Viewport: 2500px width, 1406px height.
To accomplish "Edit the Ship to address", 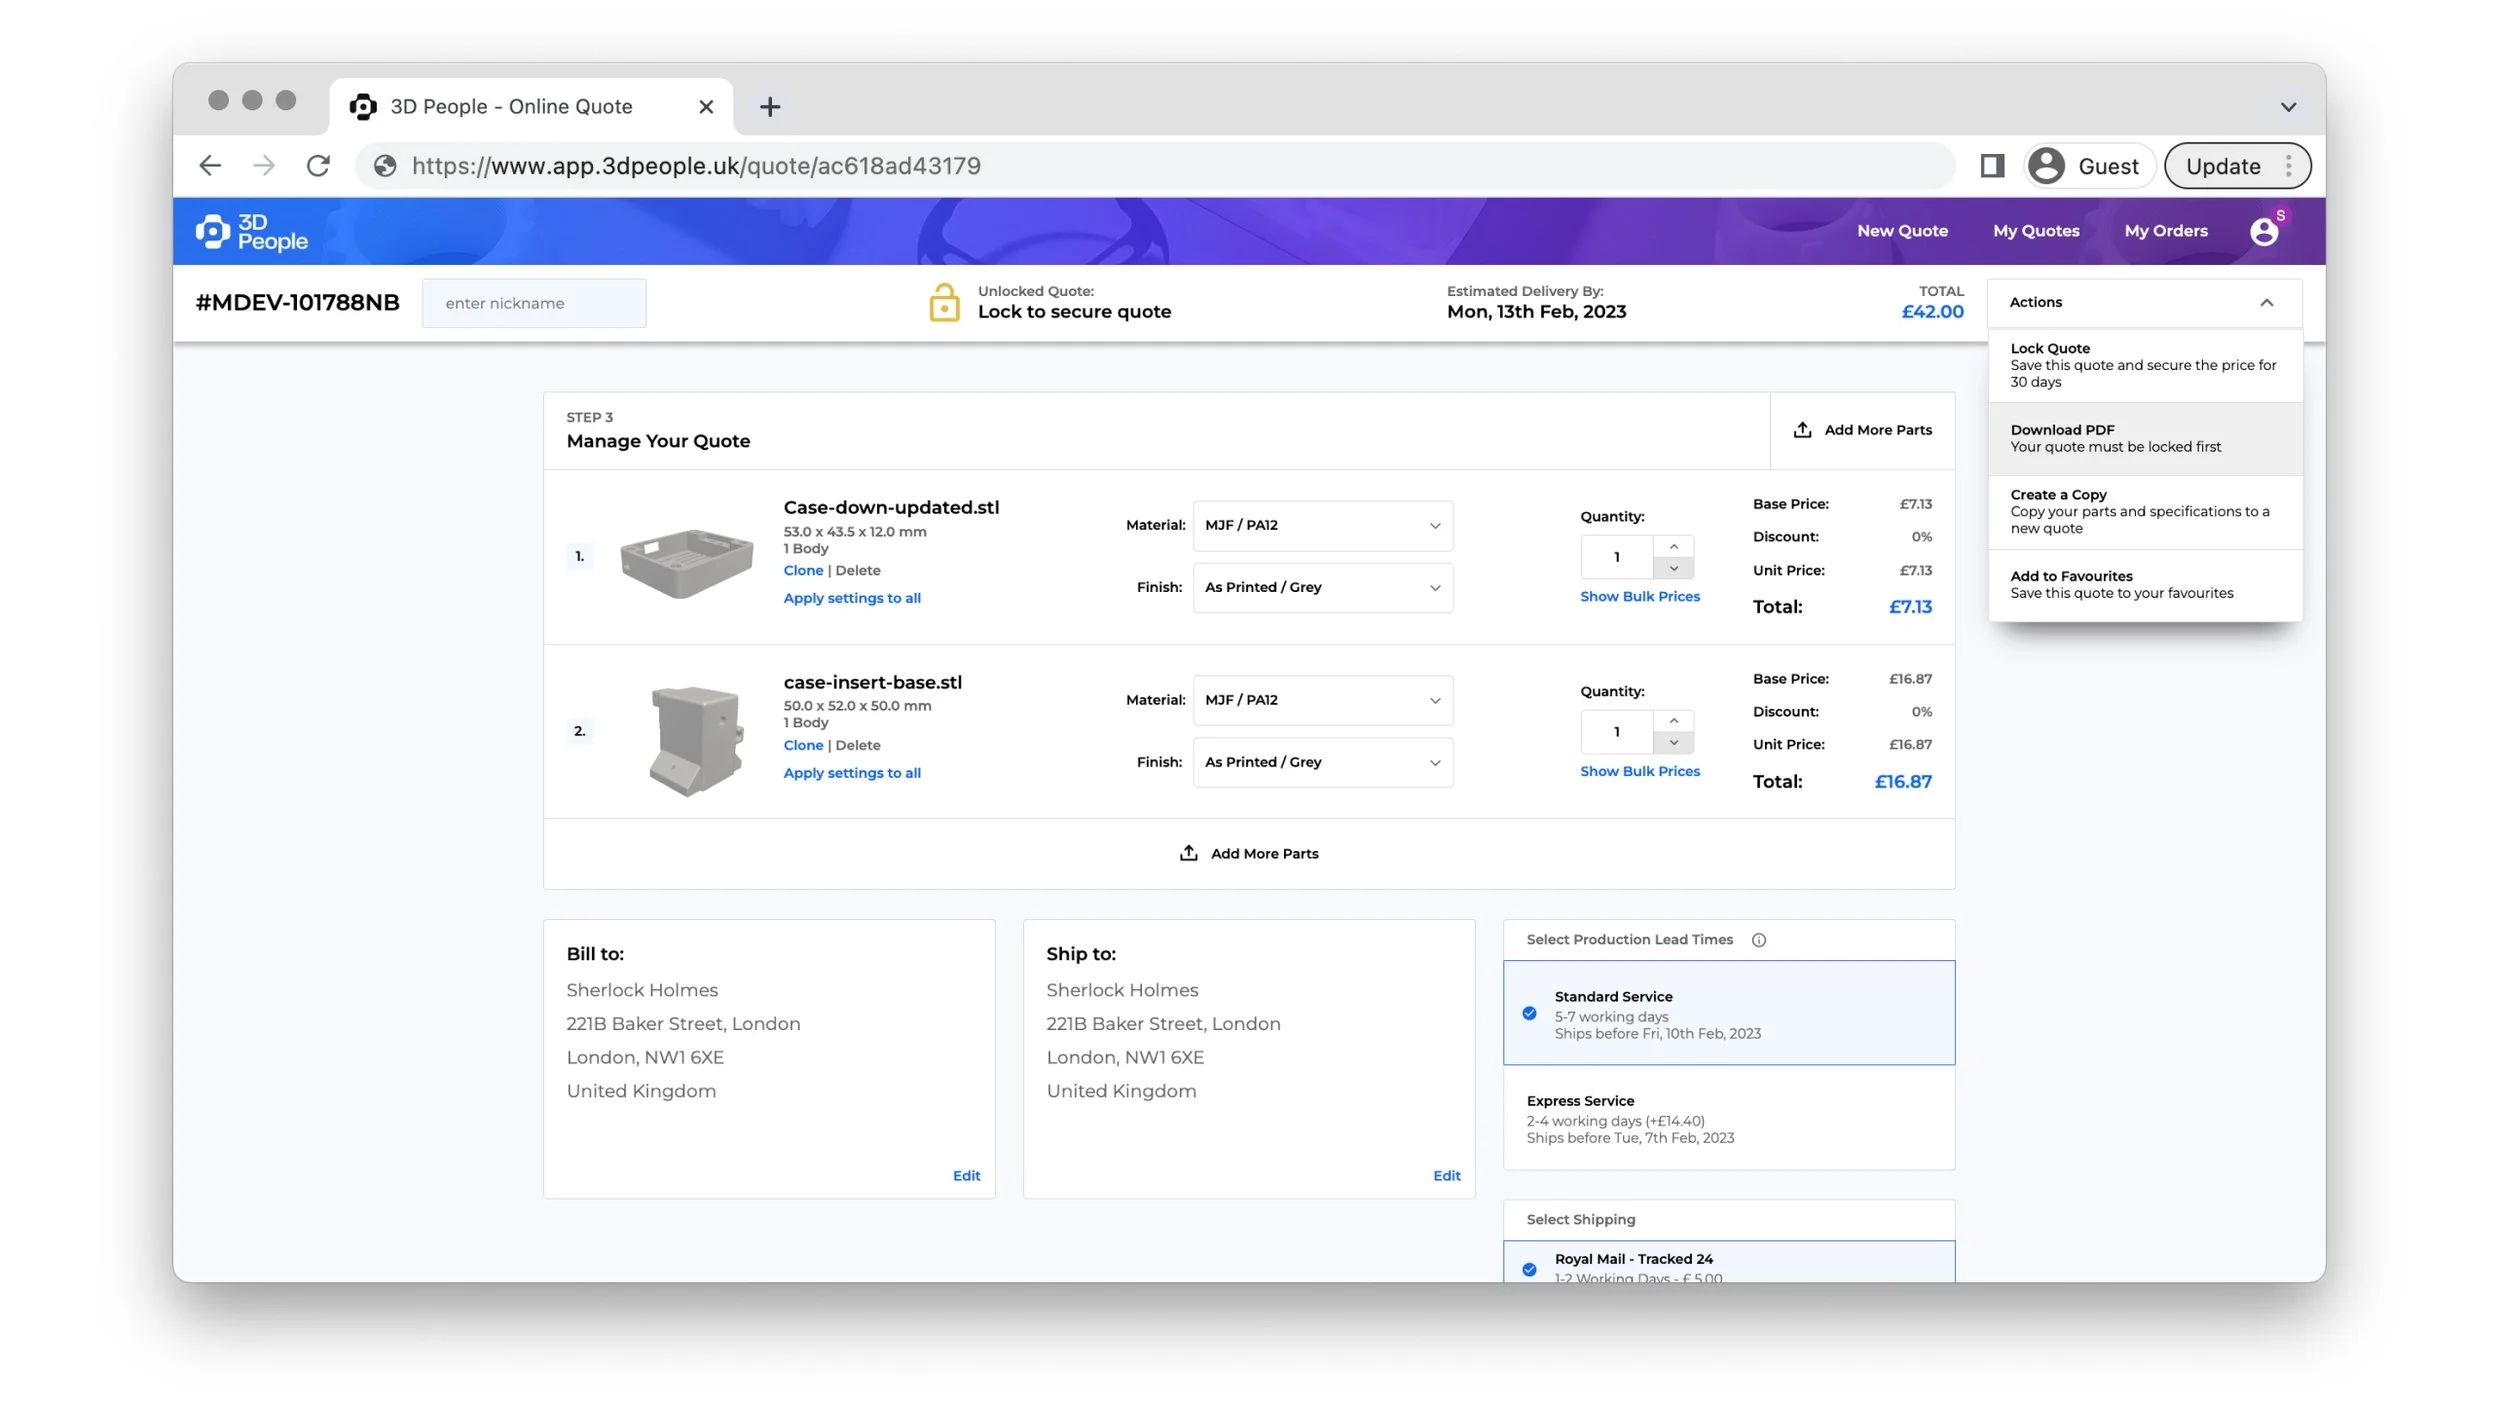I will coord(1446,1176).
